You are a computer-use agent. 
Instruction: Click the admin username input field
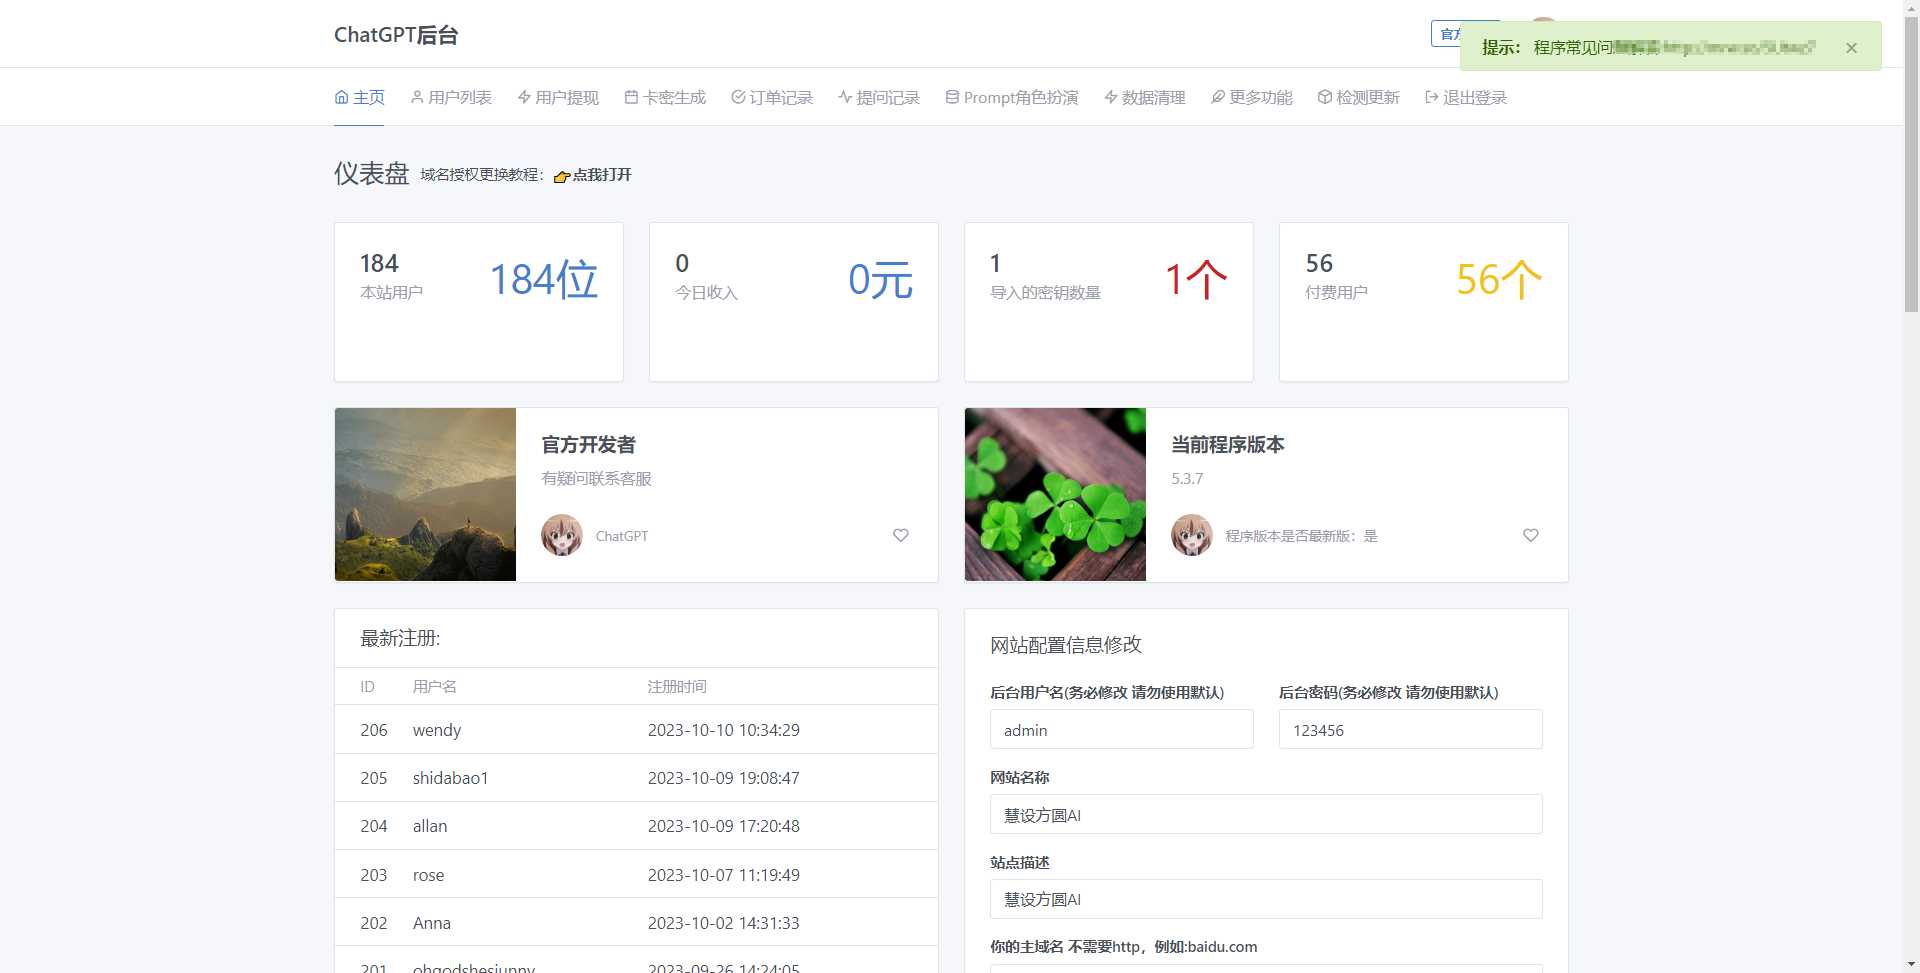point(1120,729)
